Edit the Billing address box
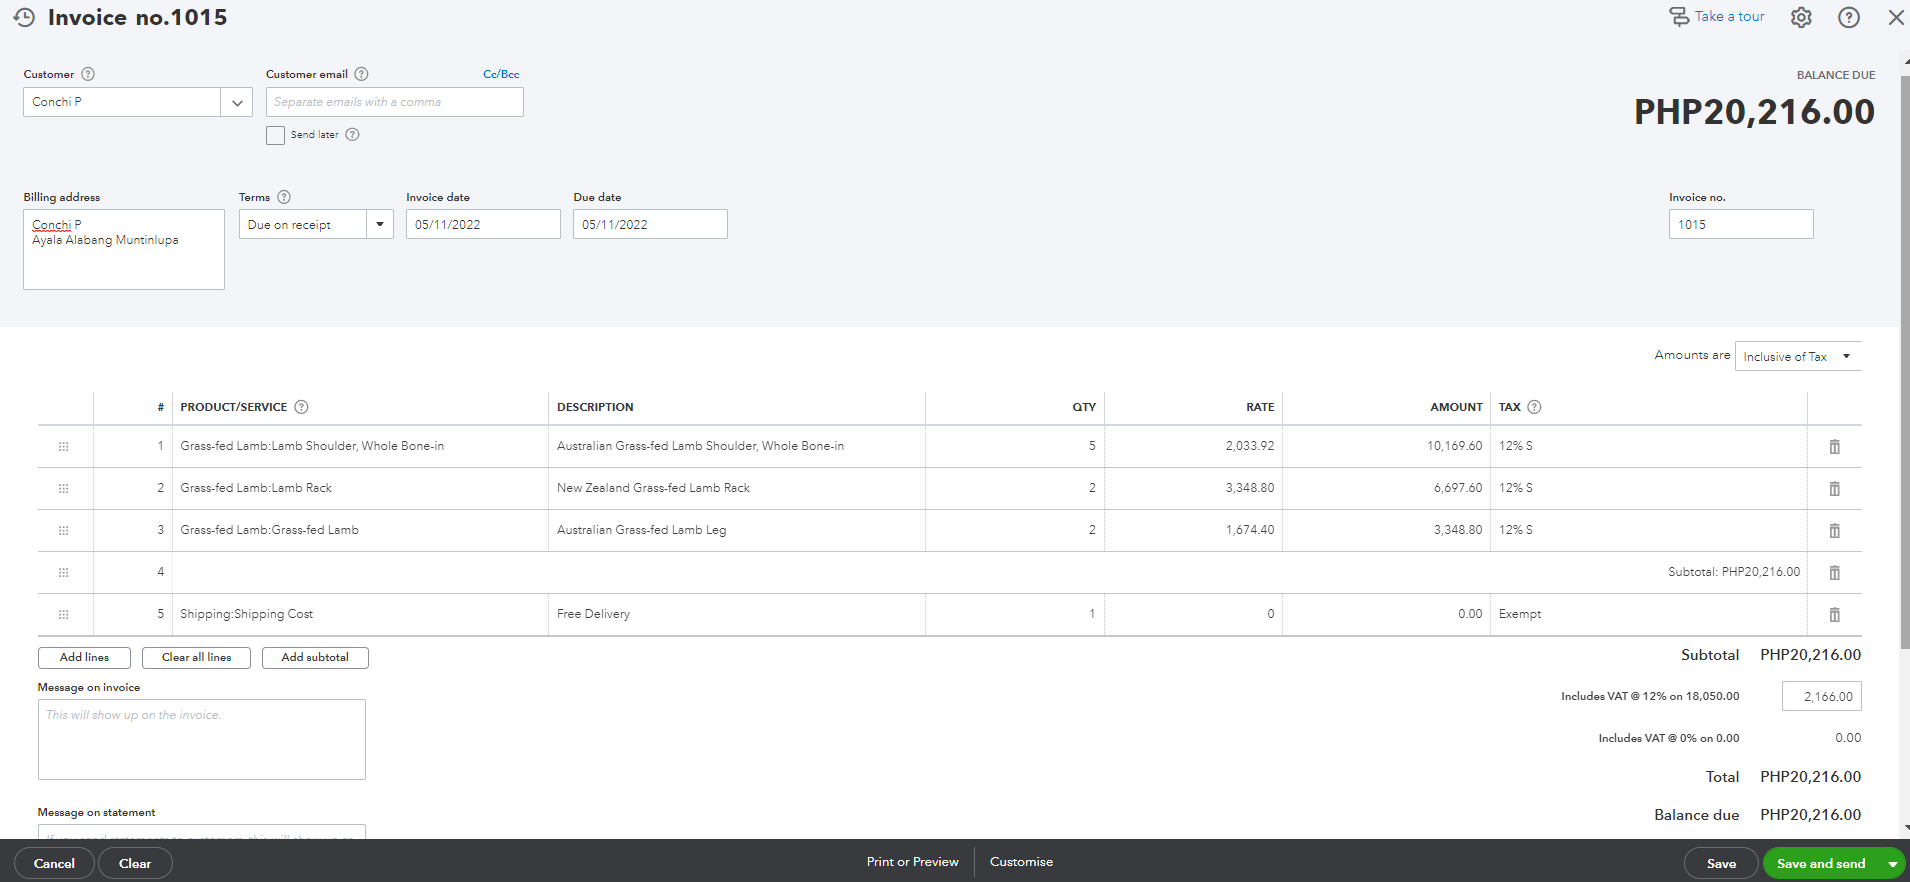The image size is (1910, 882). [124, 249]
